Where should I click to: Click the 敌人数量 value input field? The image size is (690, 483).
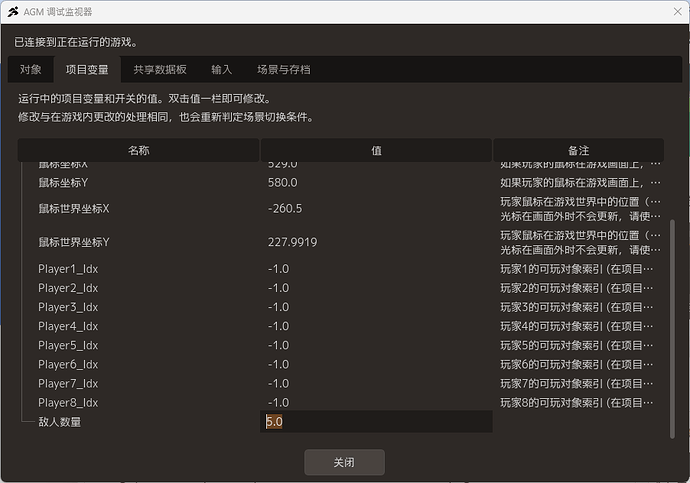point(376,422)
